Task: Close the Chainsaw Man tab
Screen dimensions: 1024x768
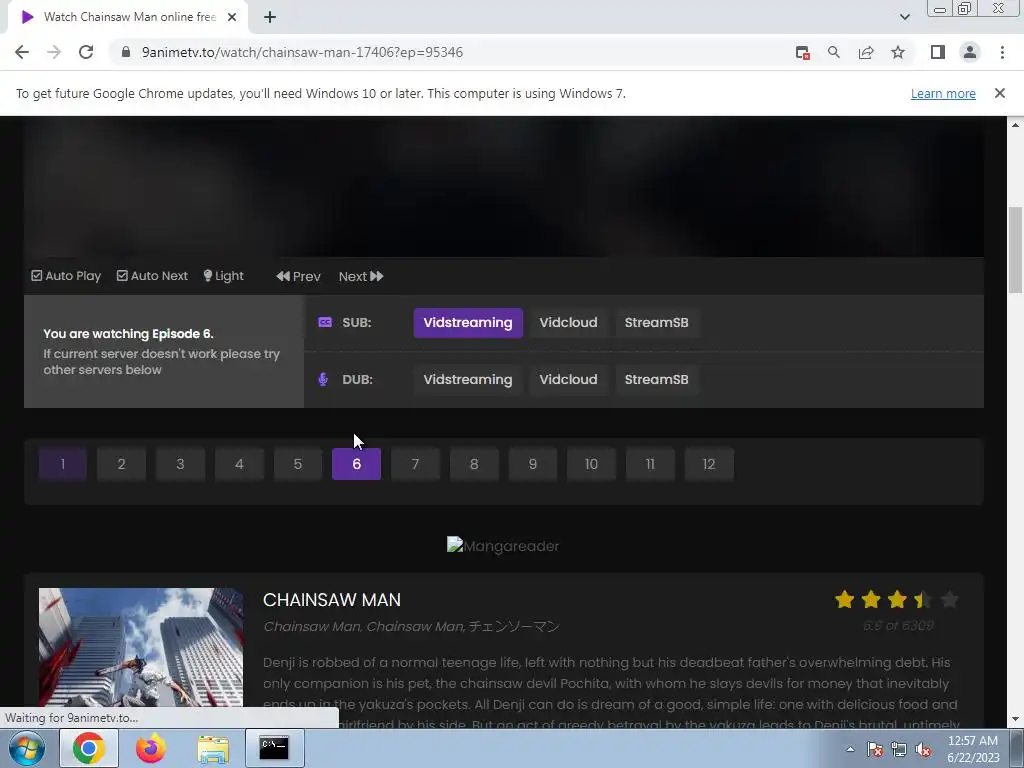Action: coord(232,17)
